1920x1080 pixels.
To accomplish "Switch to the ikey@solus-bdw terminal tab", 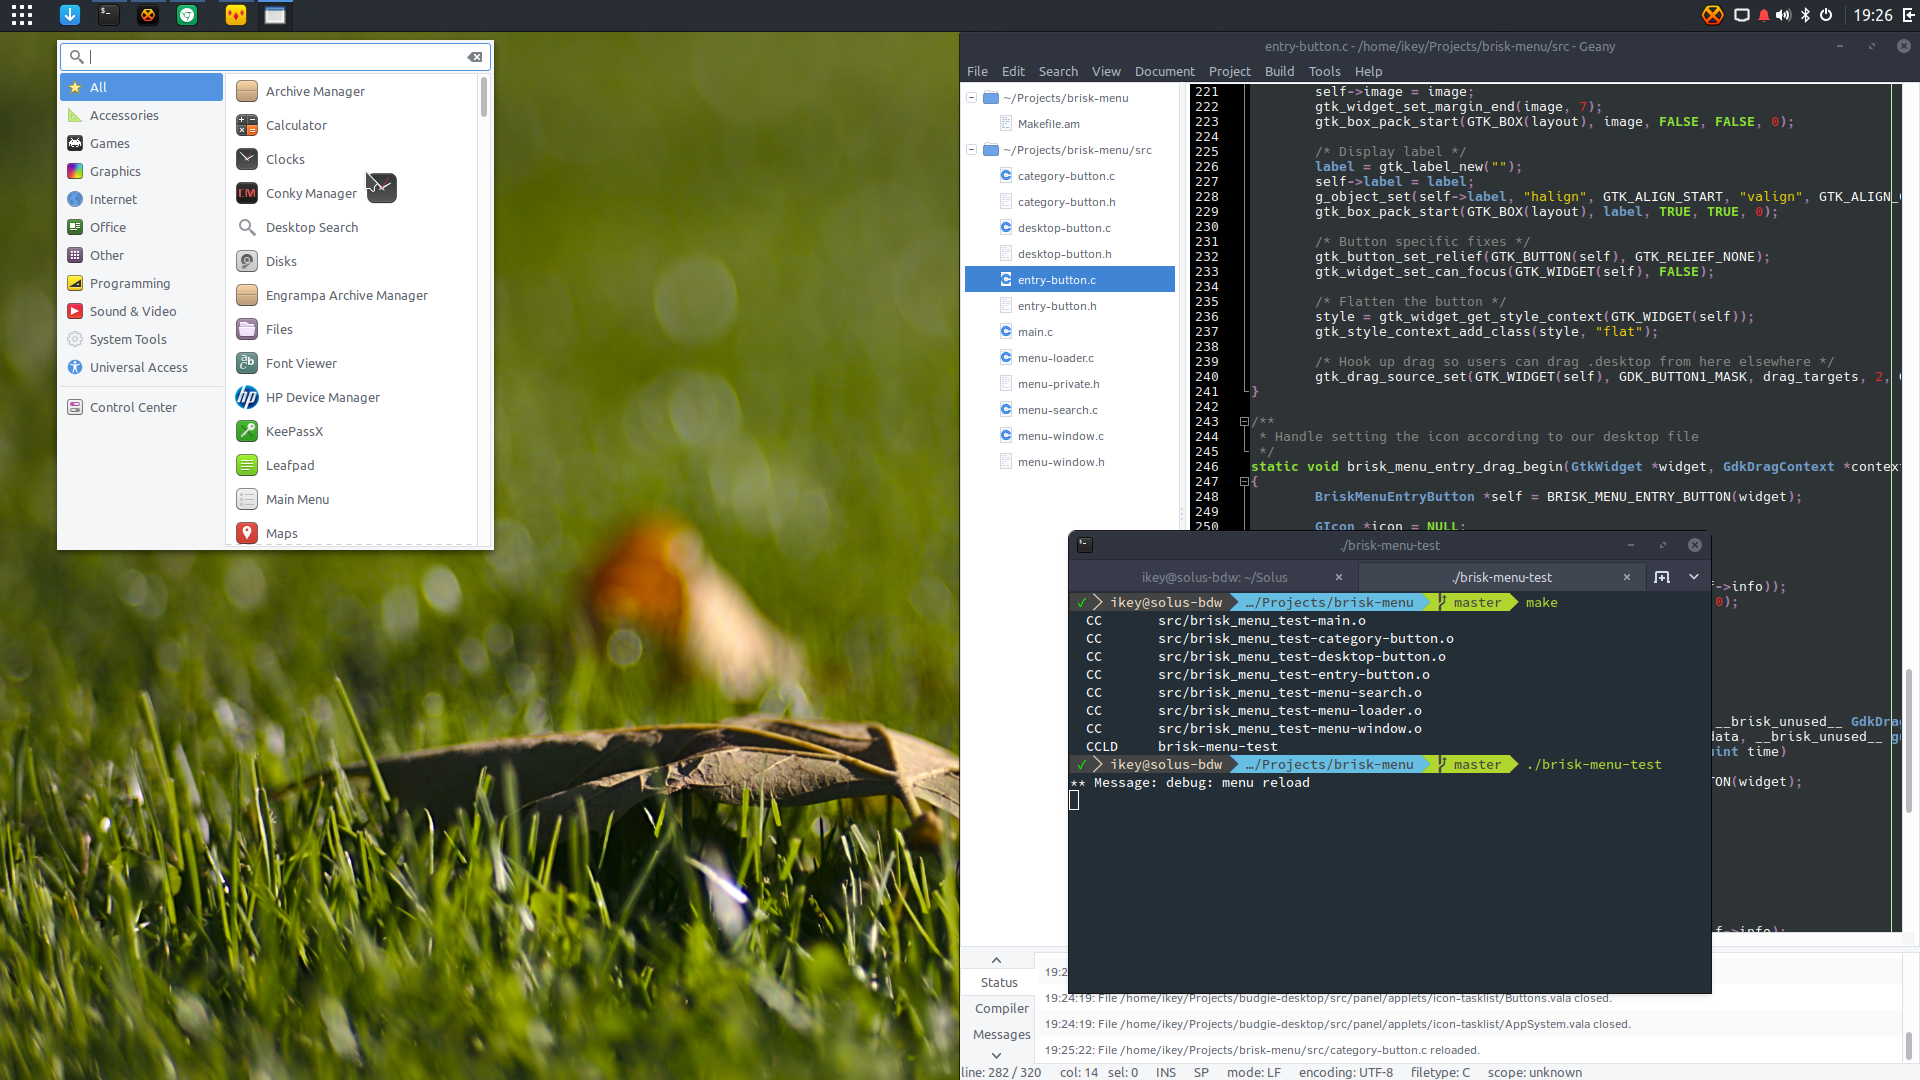I will pos(1214,577).
